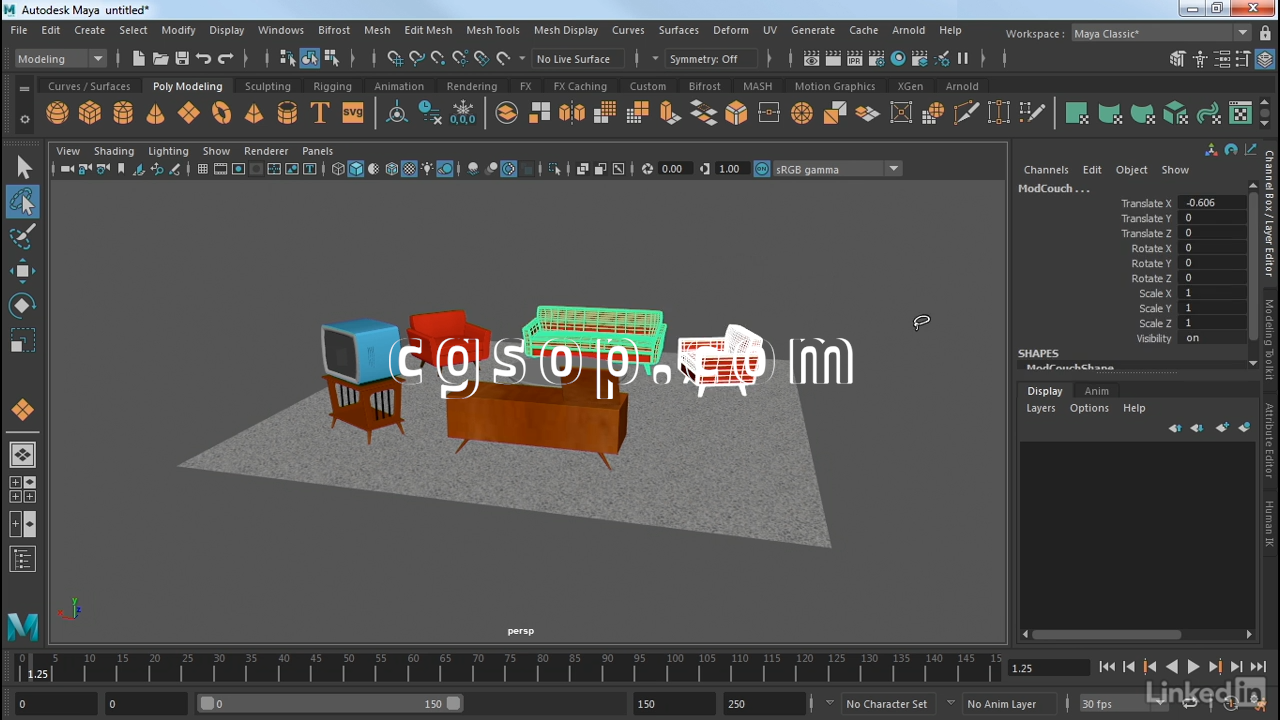Activate the Scale tool in the toolbox

click(x=23, y=340)
